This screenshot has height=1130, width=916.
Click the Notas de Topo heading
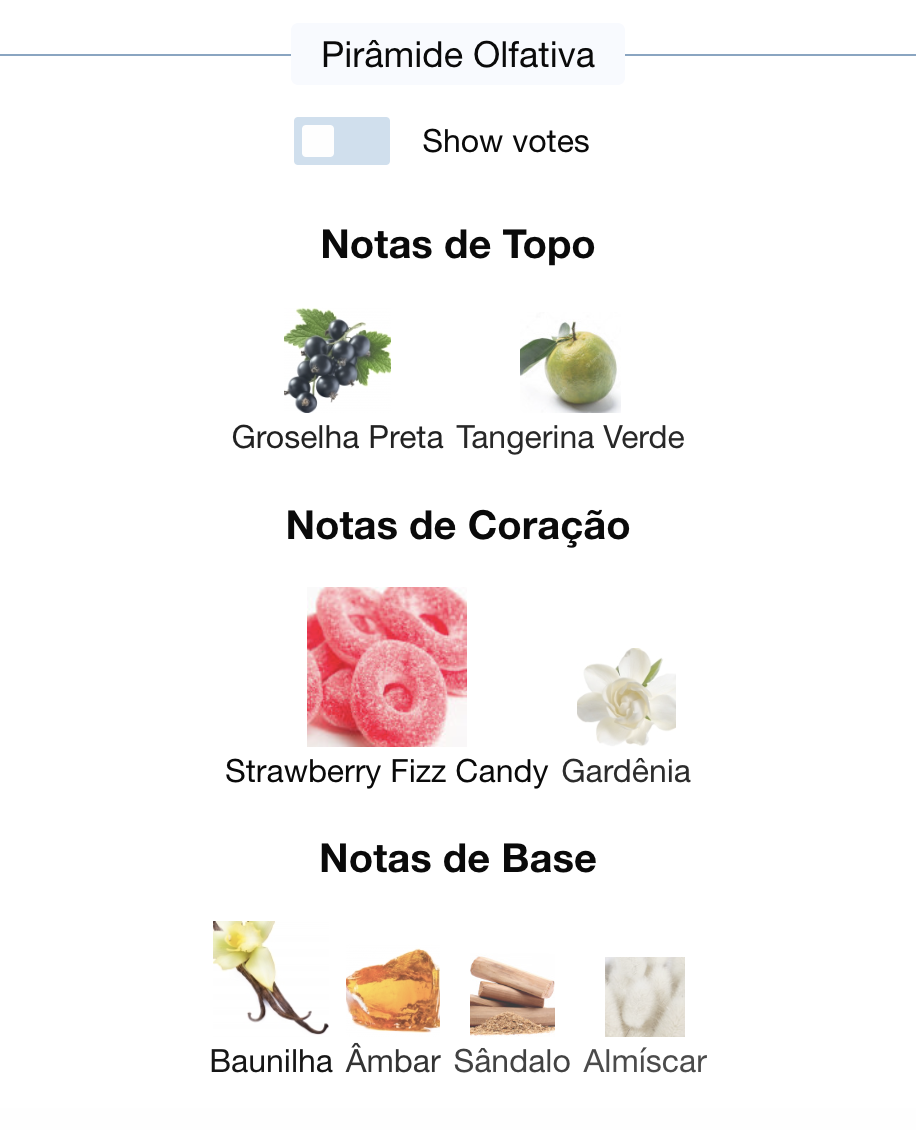(x=458, y=244)
